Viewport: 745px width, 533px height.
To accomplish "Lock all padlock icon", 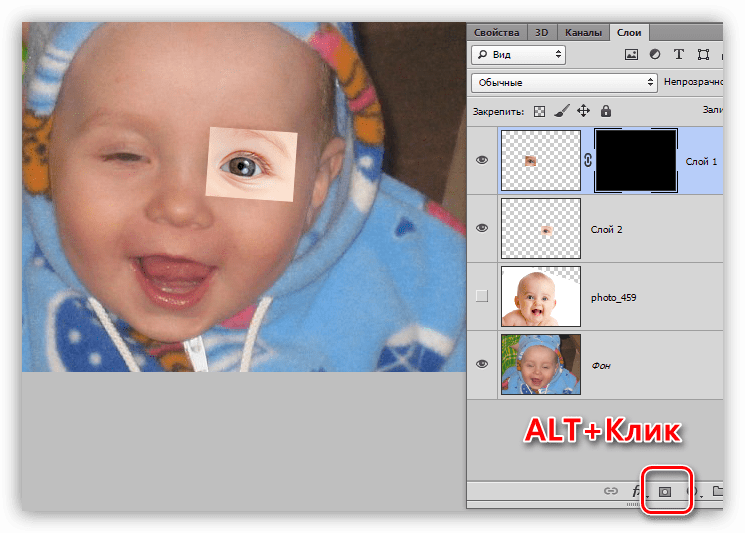I will [605, 111].
